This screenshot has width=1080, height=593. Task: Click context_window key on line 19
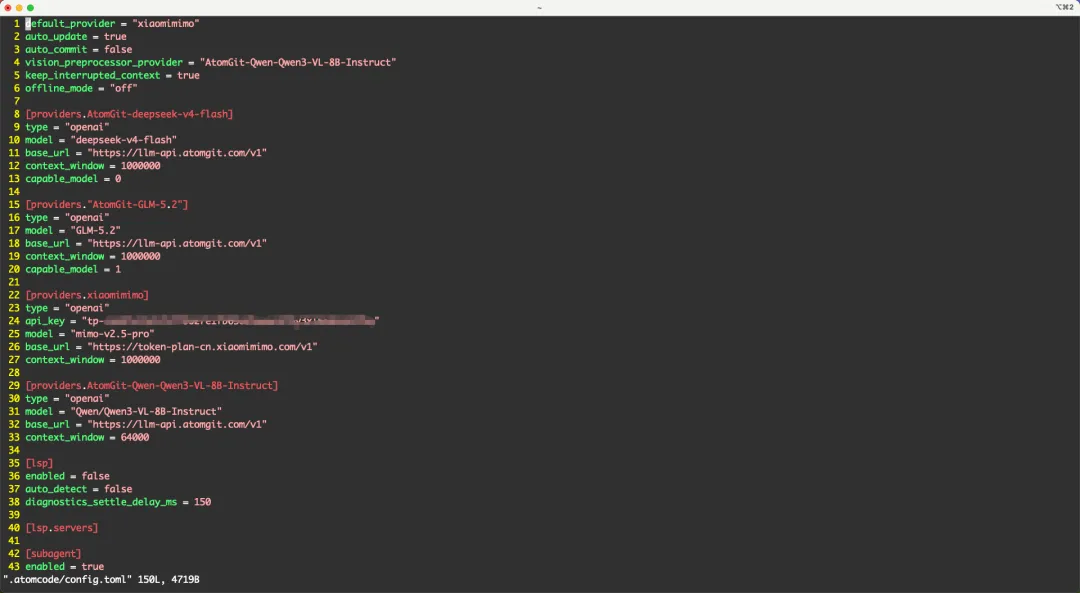[x=65, y=256]
